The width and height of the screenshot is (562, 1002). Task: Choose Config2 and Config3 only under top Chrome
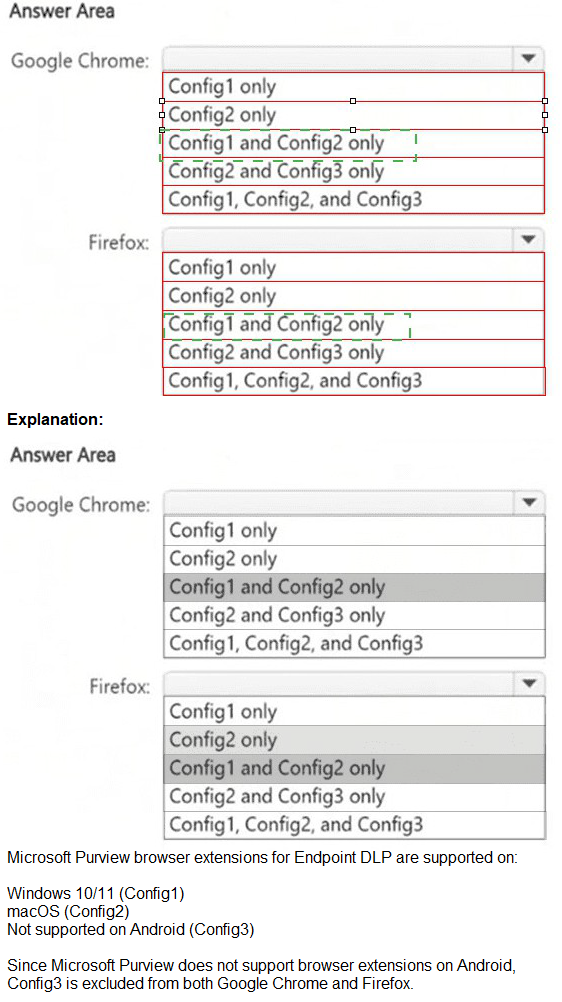click(x=353, y=171)
